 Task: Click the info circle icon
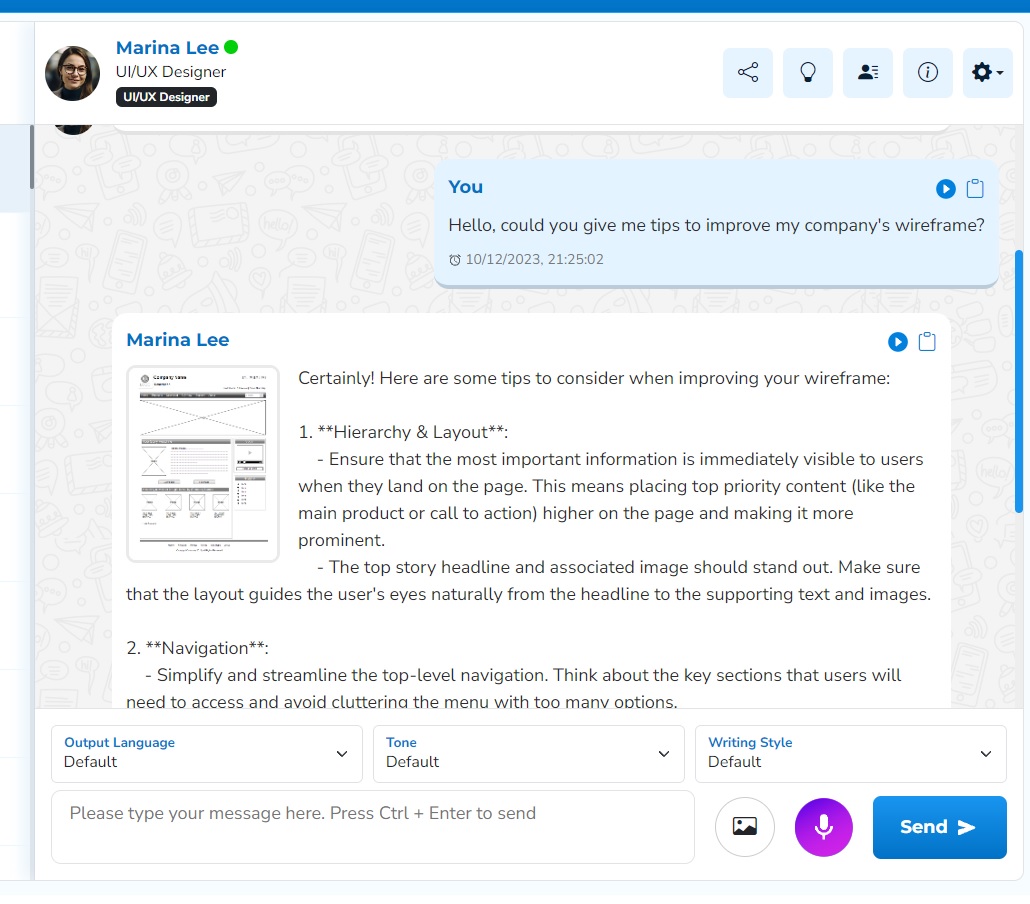[x=927, y=73]
